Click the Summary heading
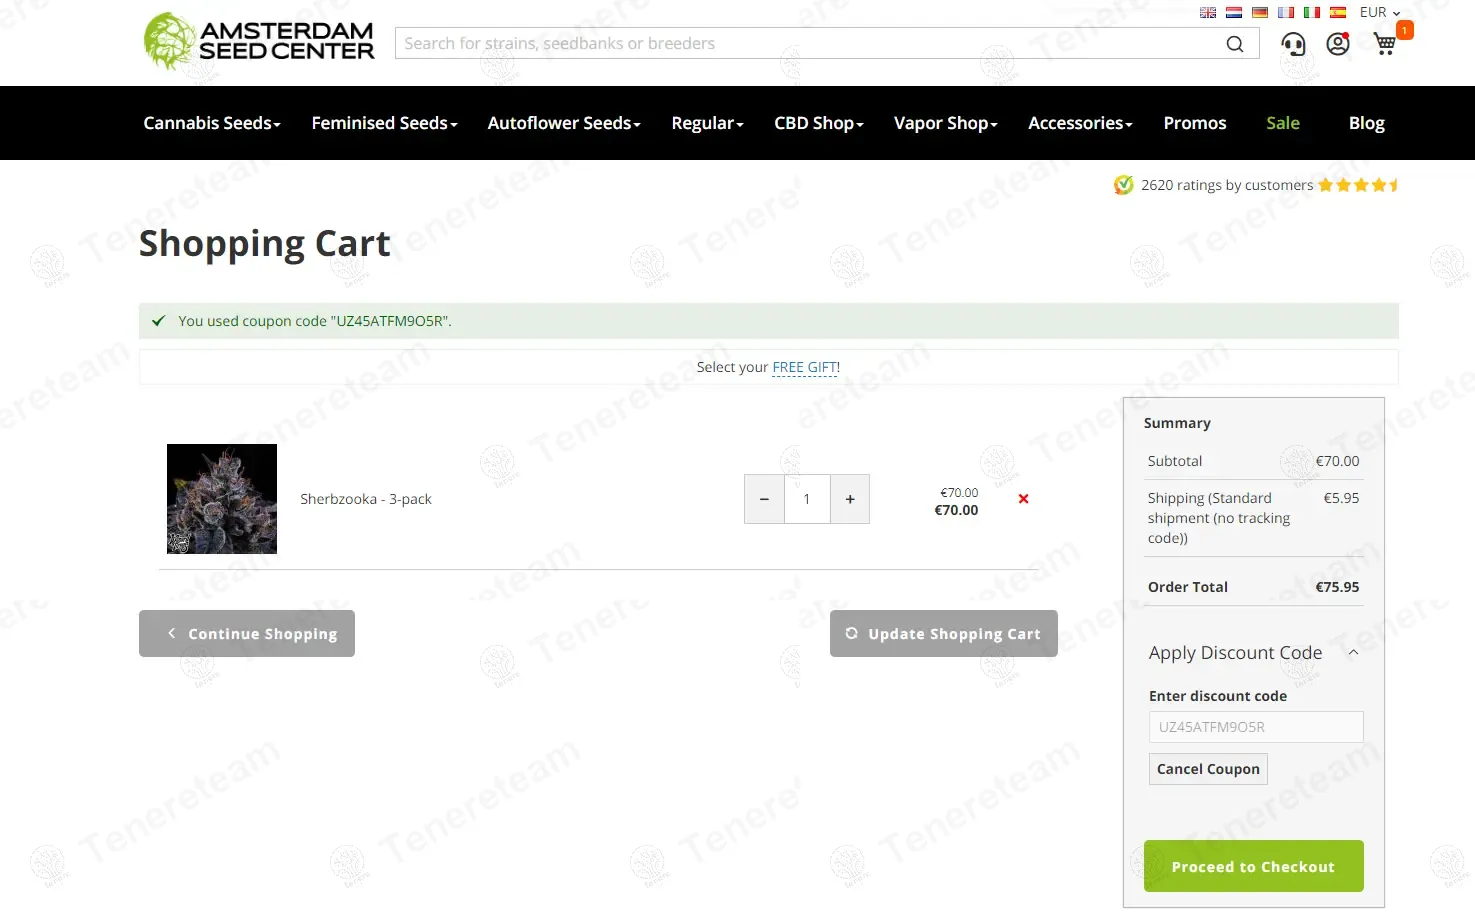Screen dimensions: 1475x912 pyautogui.click(x=1177, y=423)
